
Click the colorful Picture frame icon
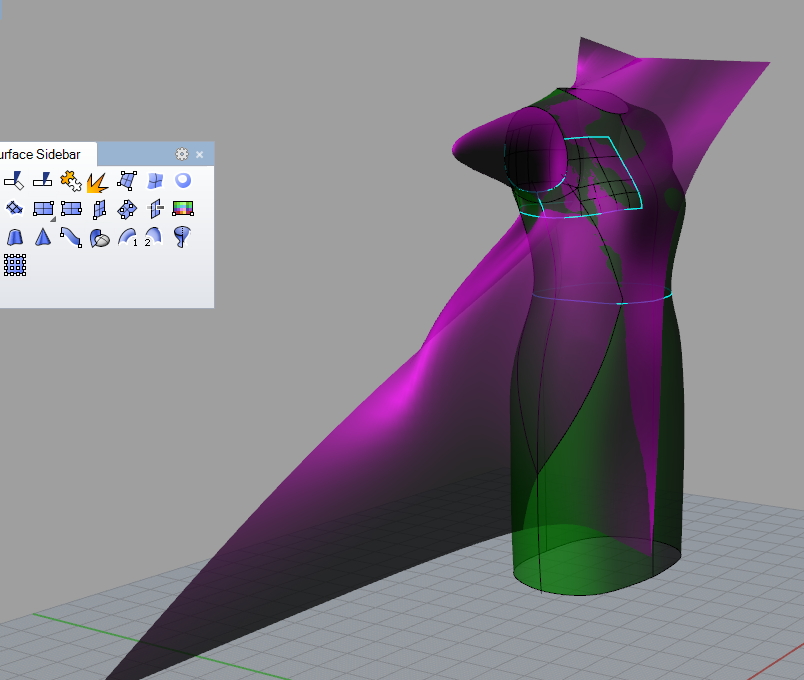click(183, 208)
